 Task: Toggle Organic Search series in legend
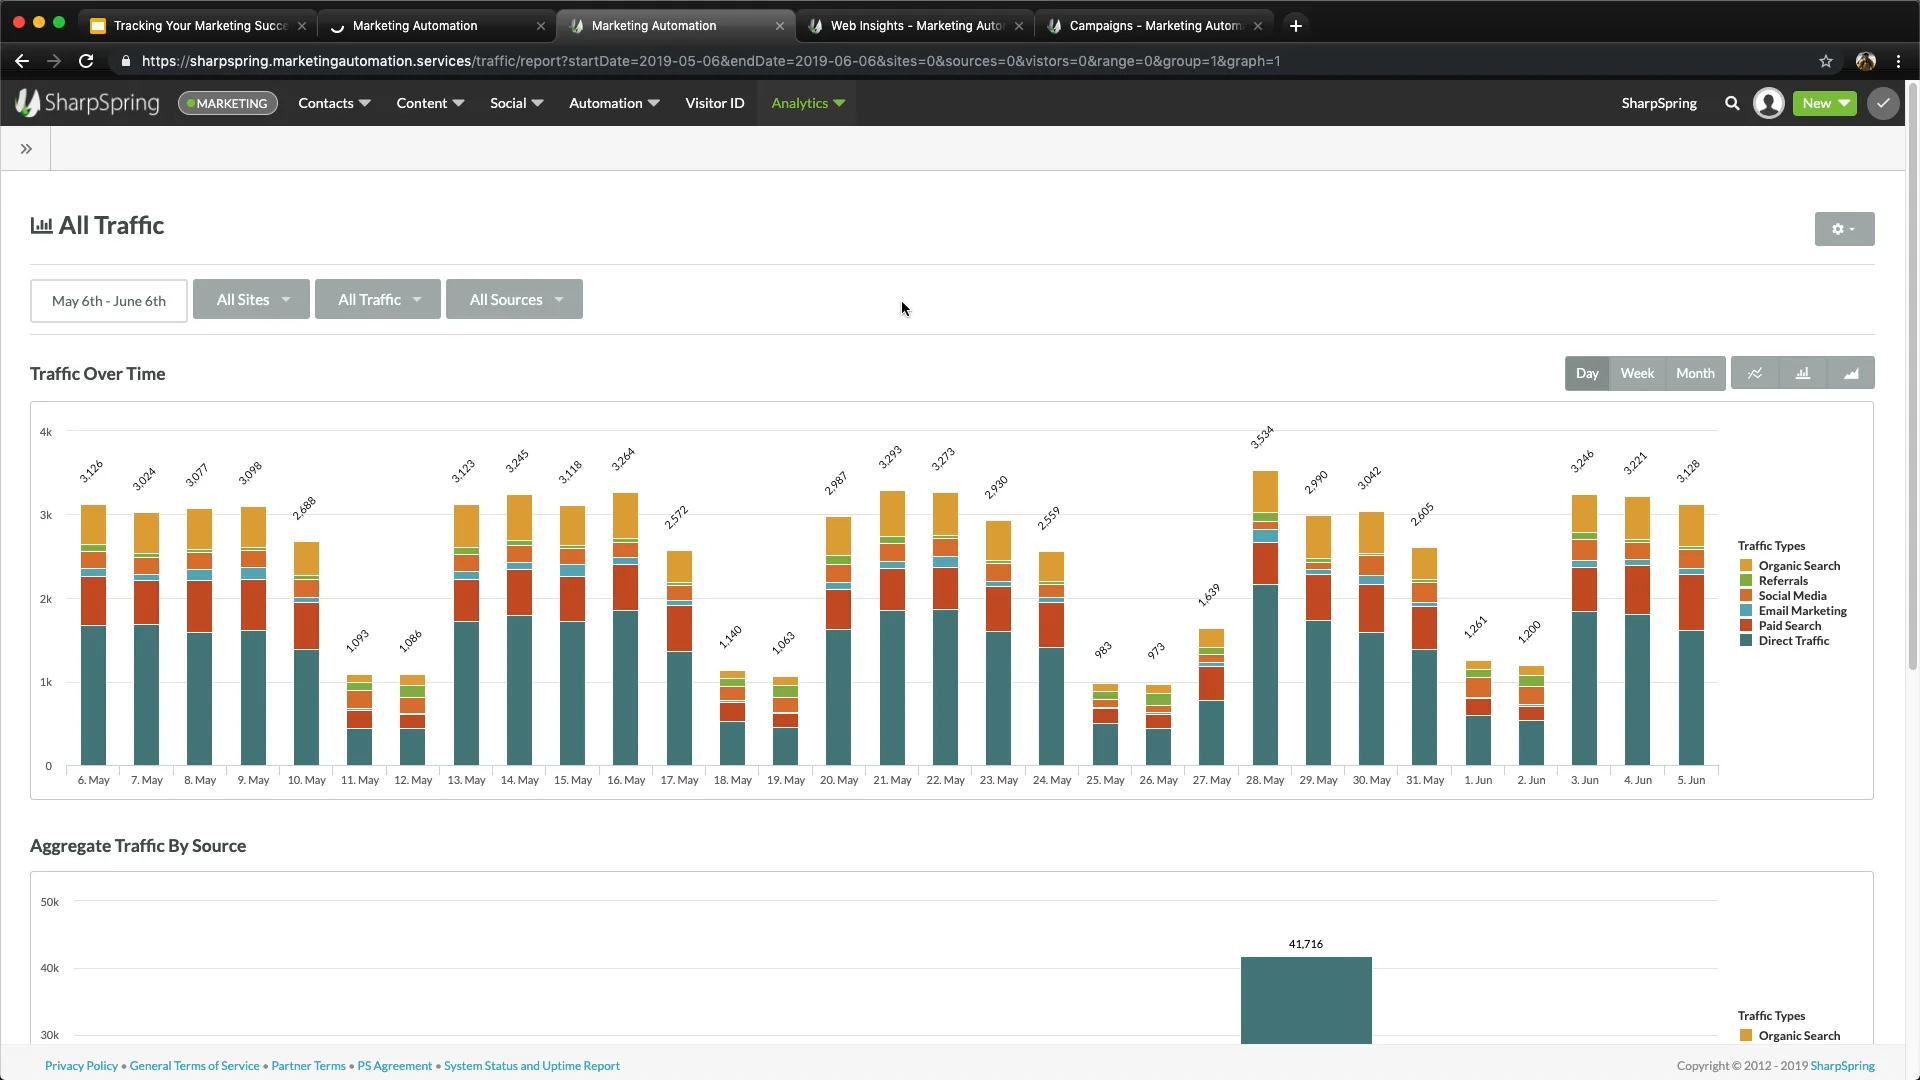click(x=1790, y=566)
